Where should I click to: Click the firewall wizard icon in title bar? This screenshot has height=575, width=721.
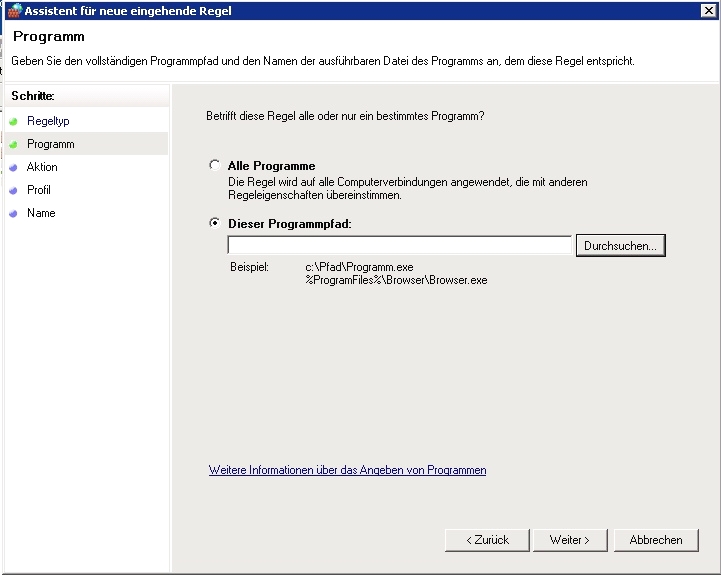15,11
